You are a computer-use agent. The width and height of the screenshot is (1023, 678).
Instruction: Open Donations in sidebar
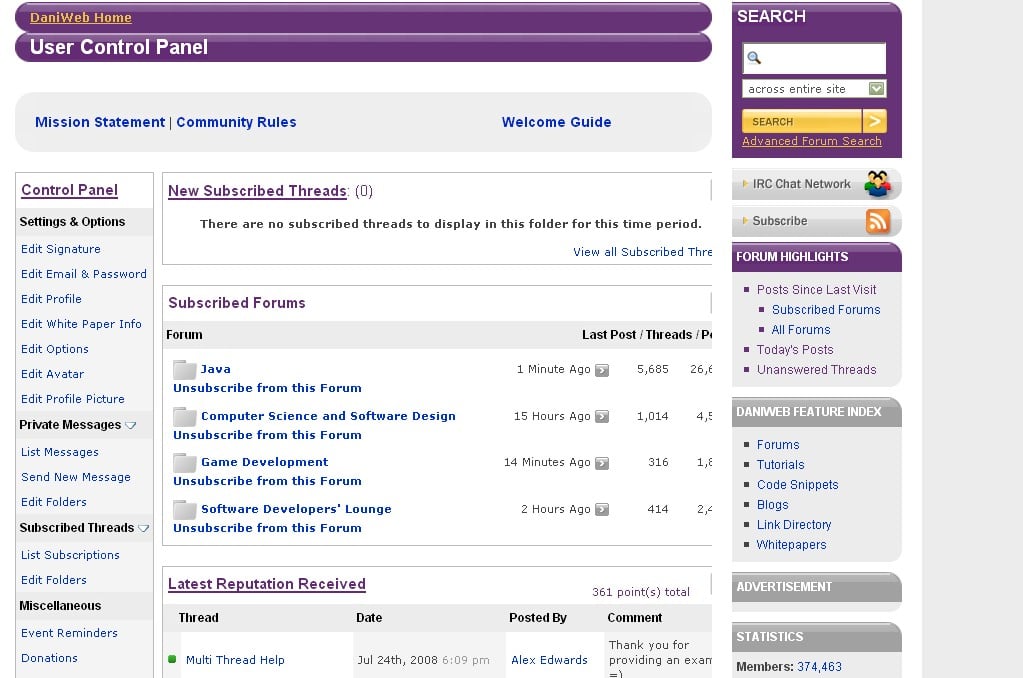click(49, 658)
